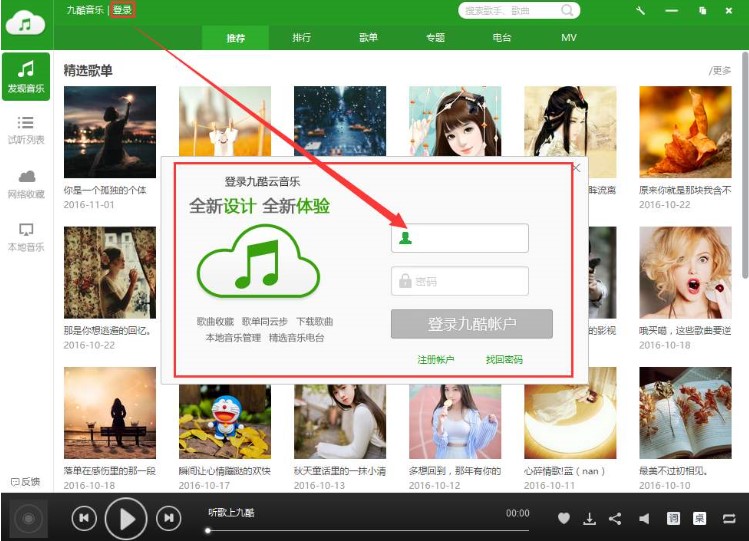The image size is (749, 541).
Task: Open the Doraemon playlist thumbnail
Action: (x=225, y=422)
